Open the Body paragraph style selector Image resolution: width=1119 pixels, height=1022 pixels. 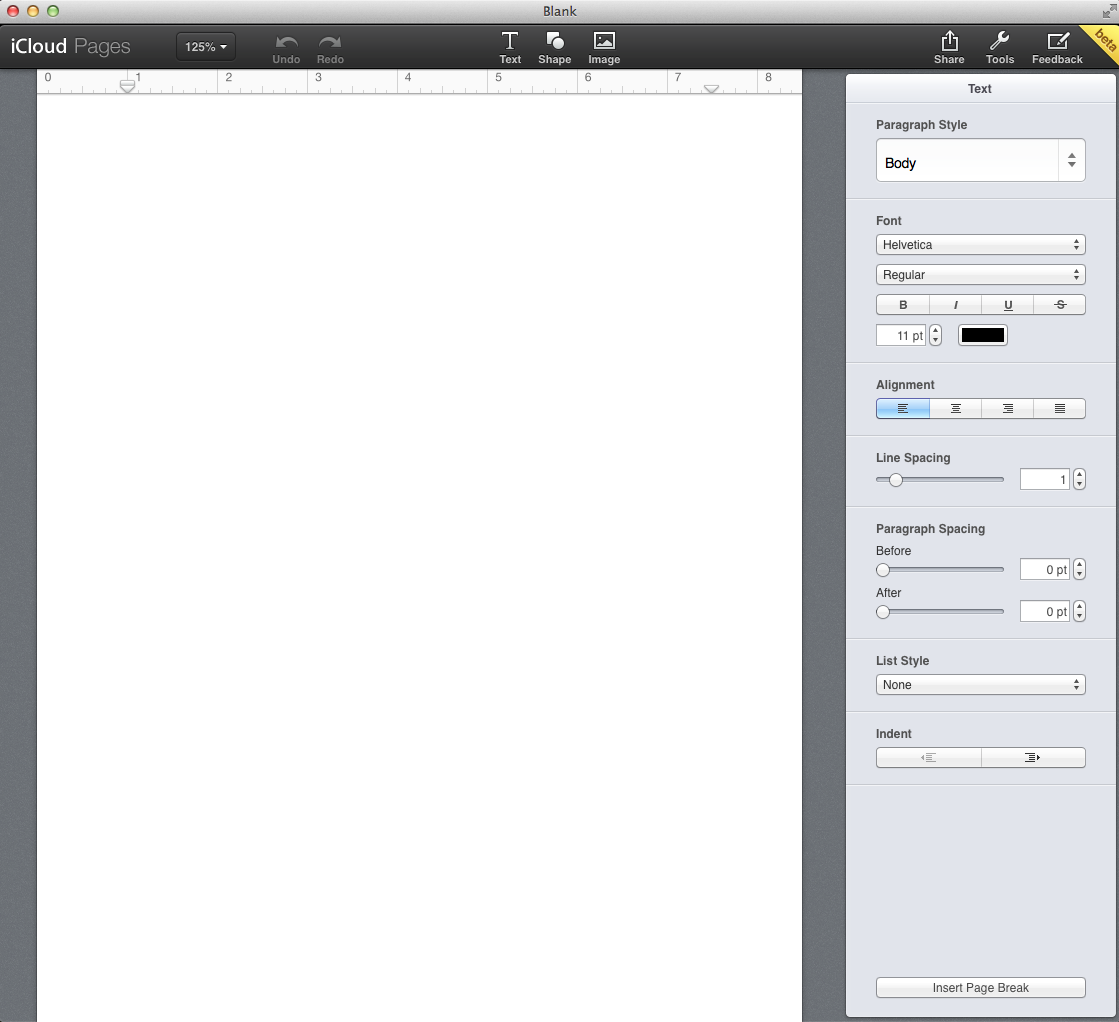point(981,160)
